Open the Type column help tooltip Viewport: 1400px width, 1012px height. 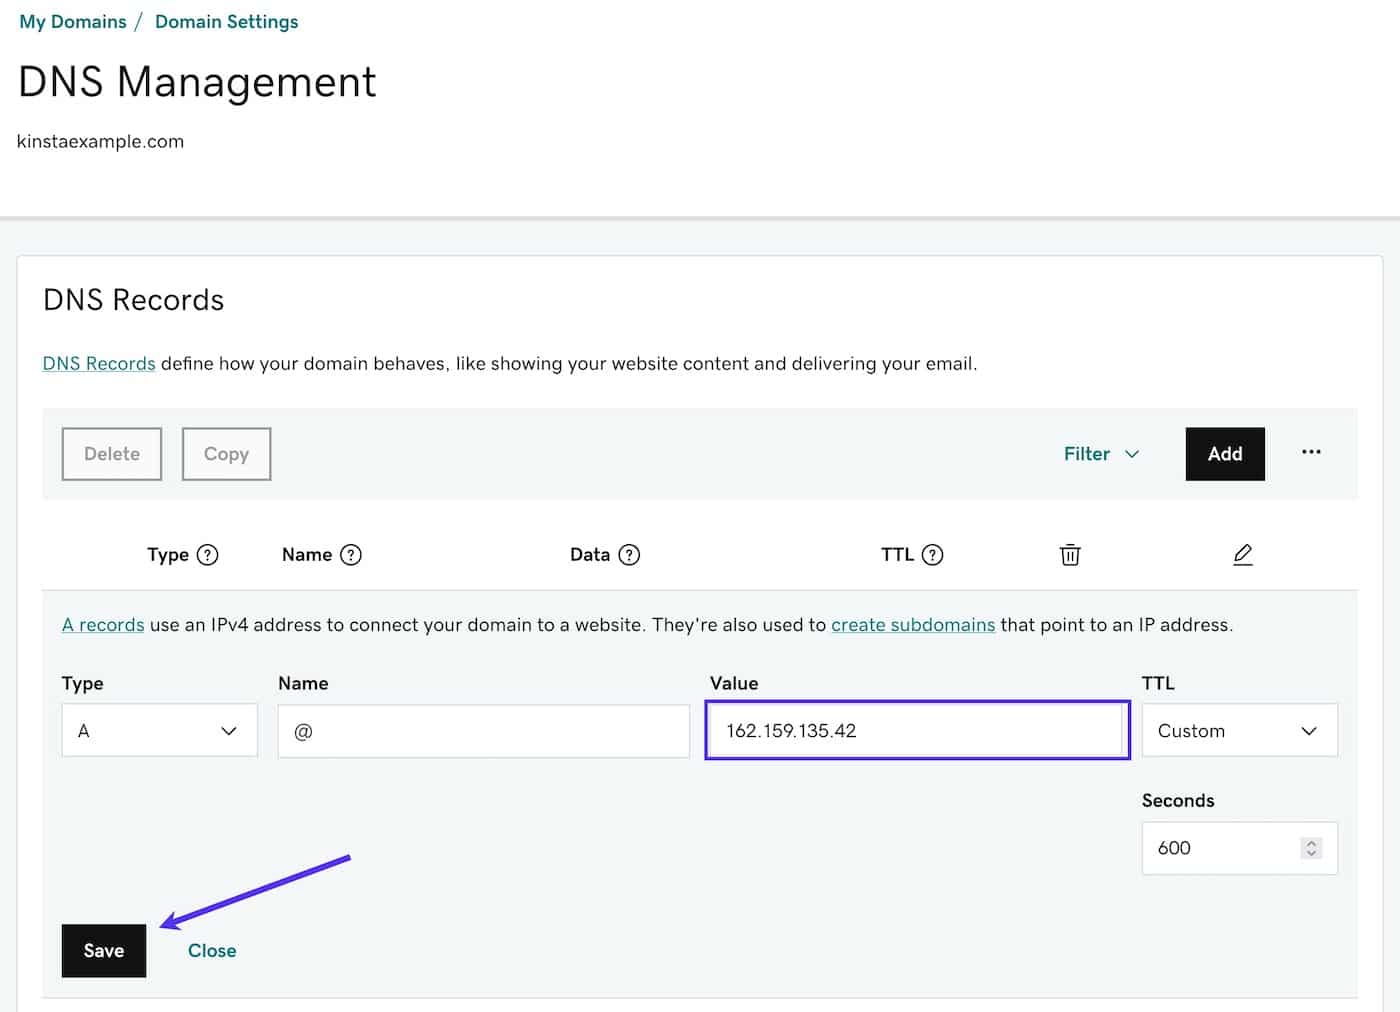pos(207,554)
